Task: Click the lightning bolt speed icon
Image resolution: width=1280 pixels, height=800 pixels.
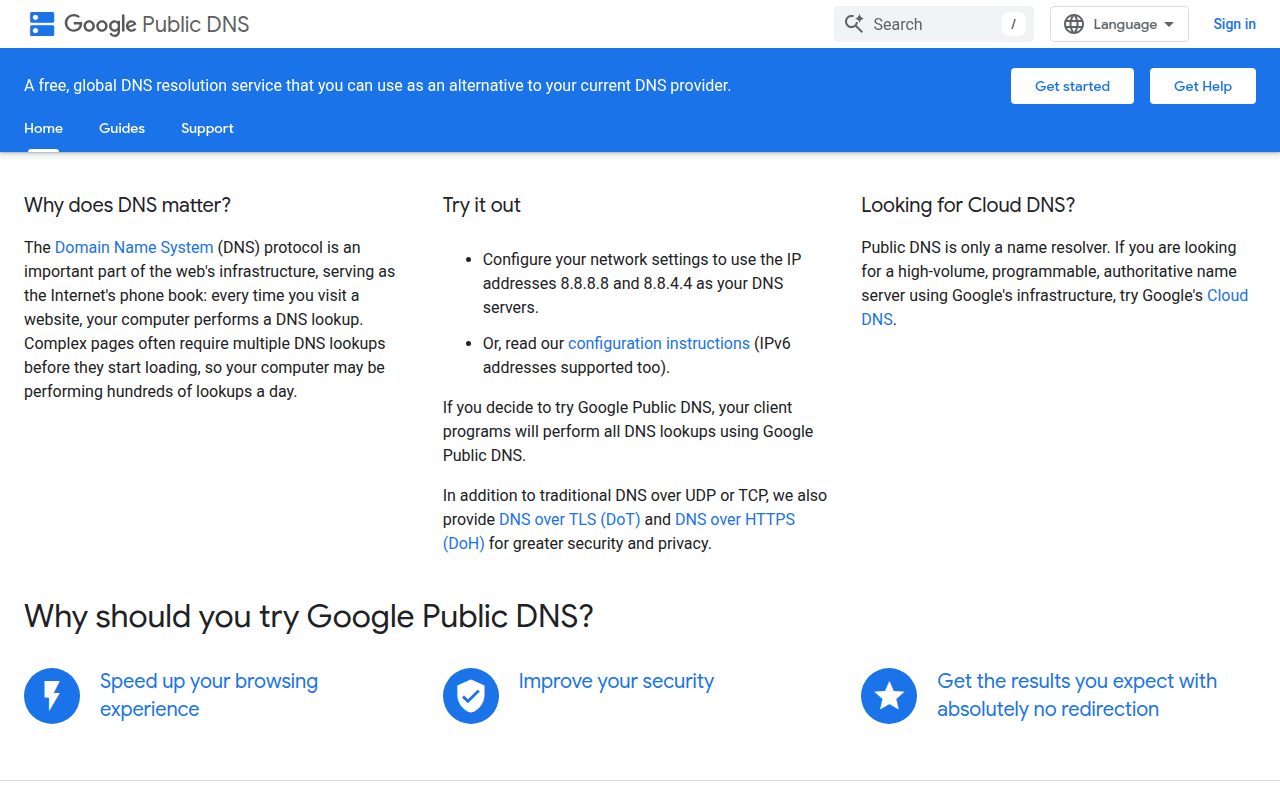Action: (52, 696)
